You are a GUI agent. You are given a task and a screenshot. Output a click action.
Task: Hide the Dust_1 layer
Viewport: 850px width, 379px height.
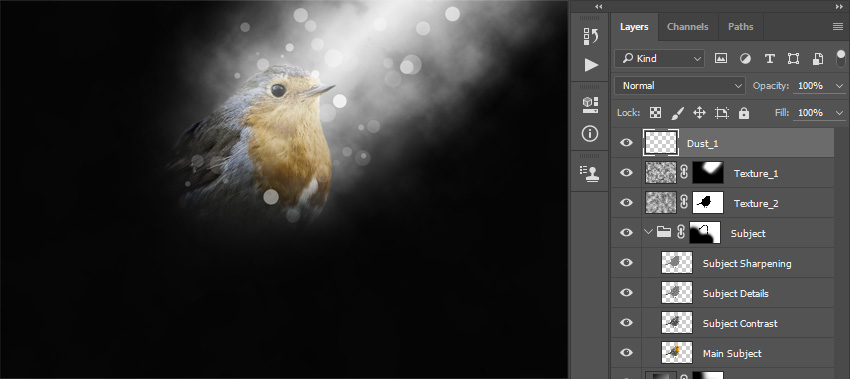pyautogui.click(x=626, y=143)
